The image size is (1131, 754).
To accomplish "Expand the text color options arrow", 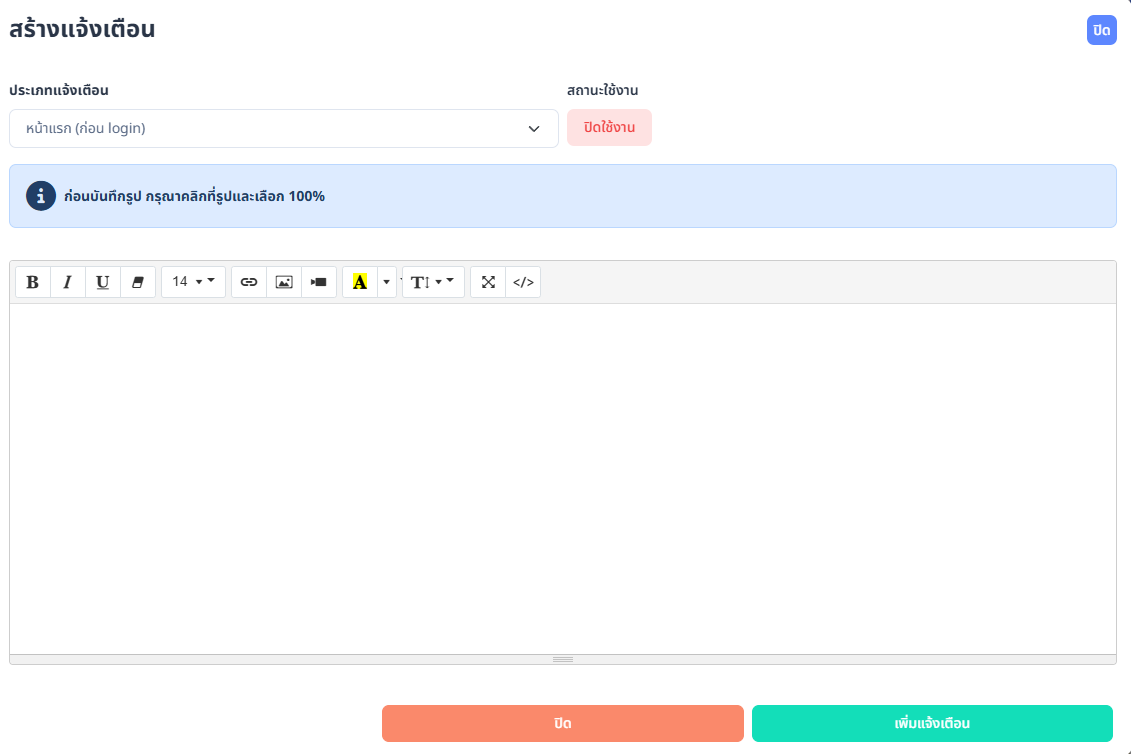I will coord(387,282).
